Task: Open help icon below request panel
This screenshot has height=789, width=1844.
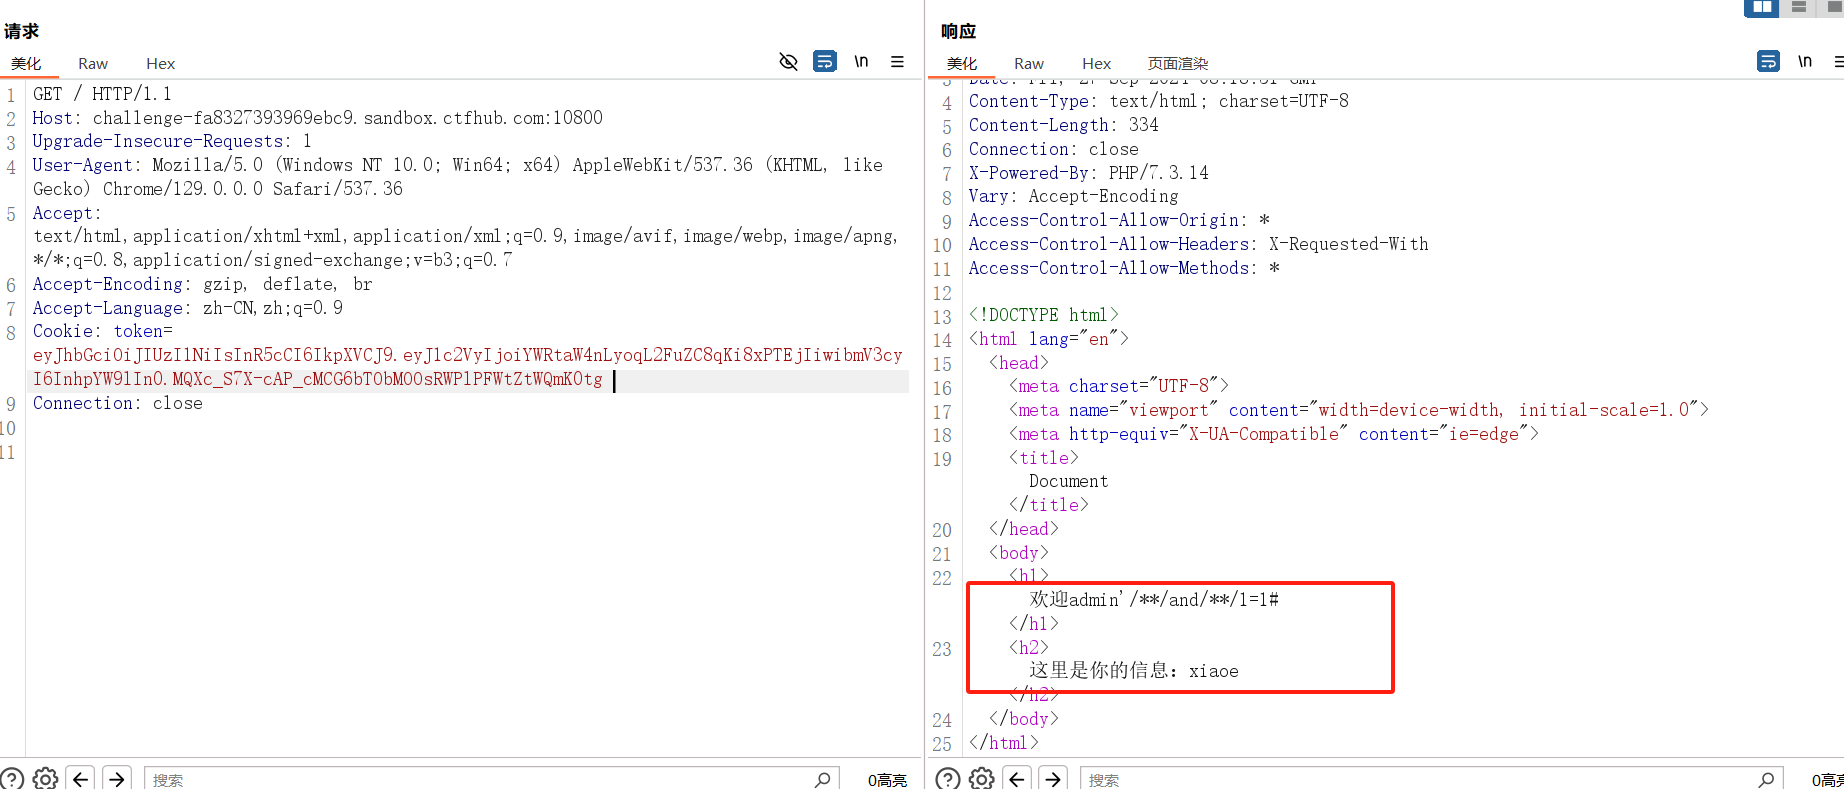Action: tap(11, 778)
